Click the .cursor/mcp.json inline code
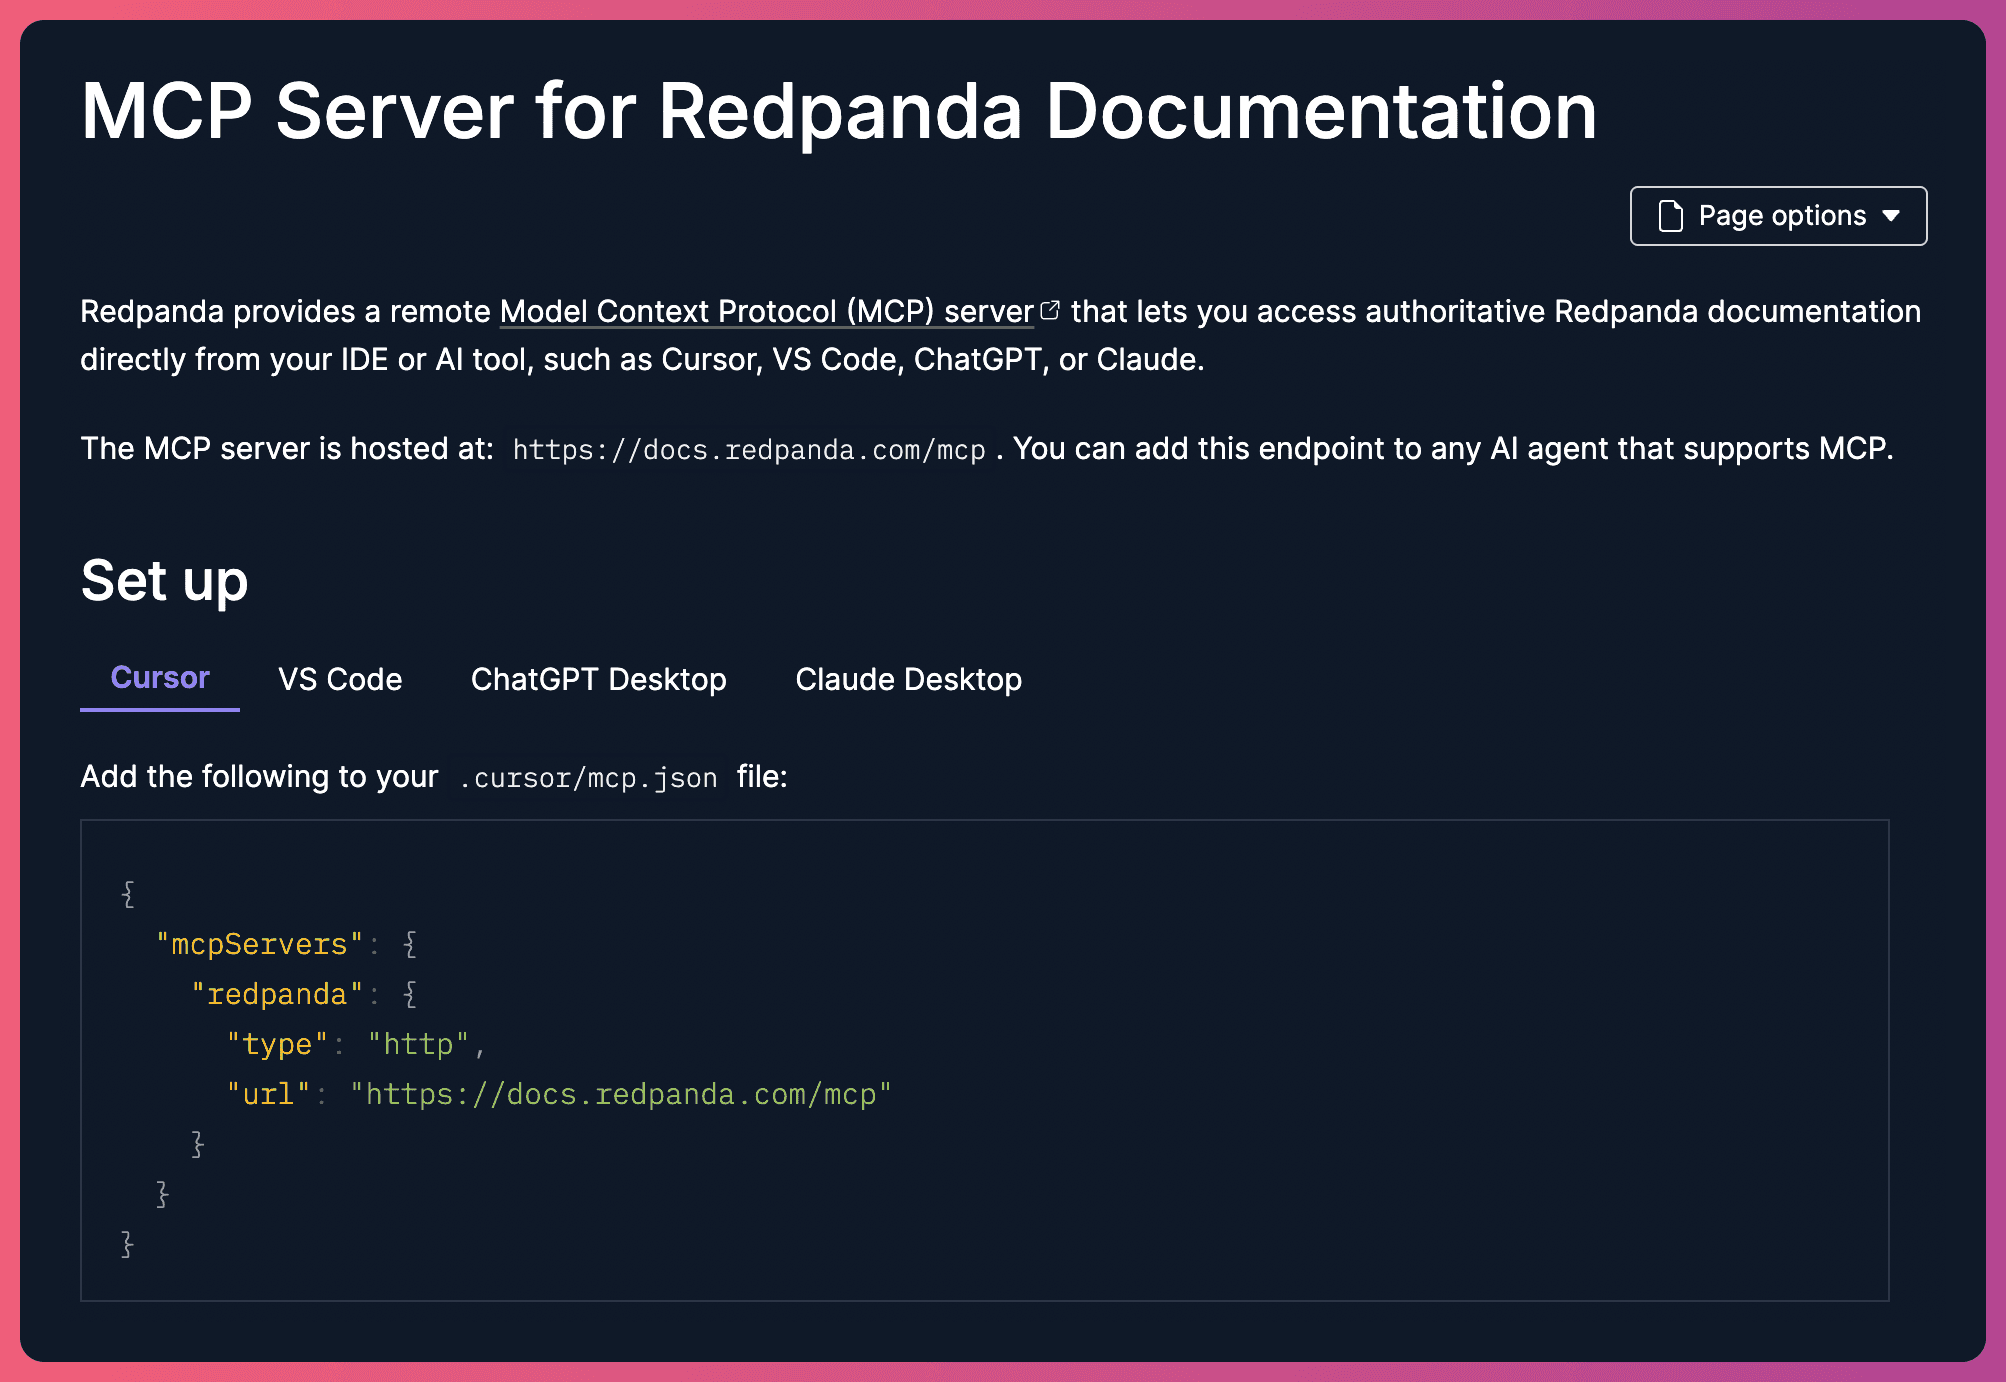 point(589,778)
